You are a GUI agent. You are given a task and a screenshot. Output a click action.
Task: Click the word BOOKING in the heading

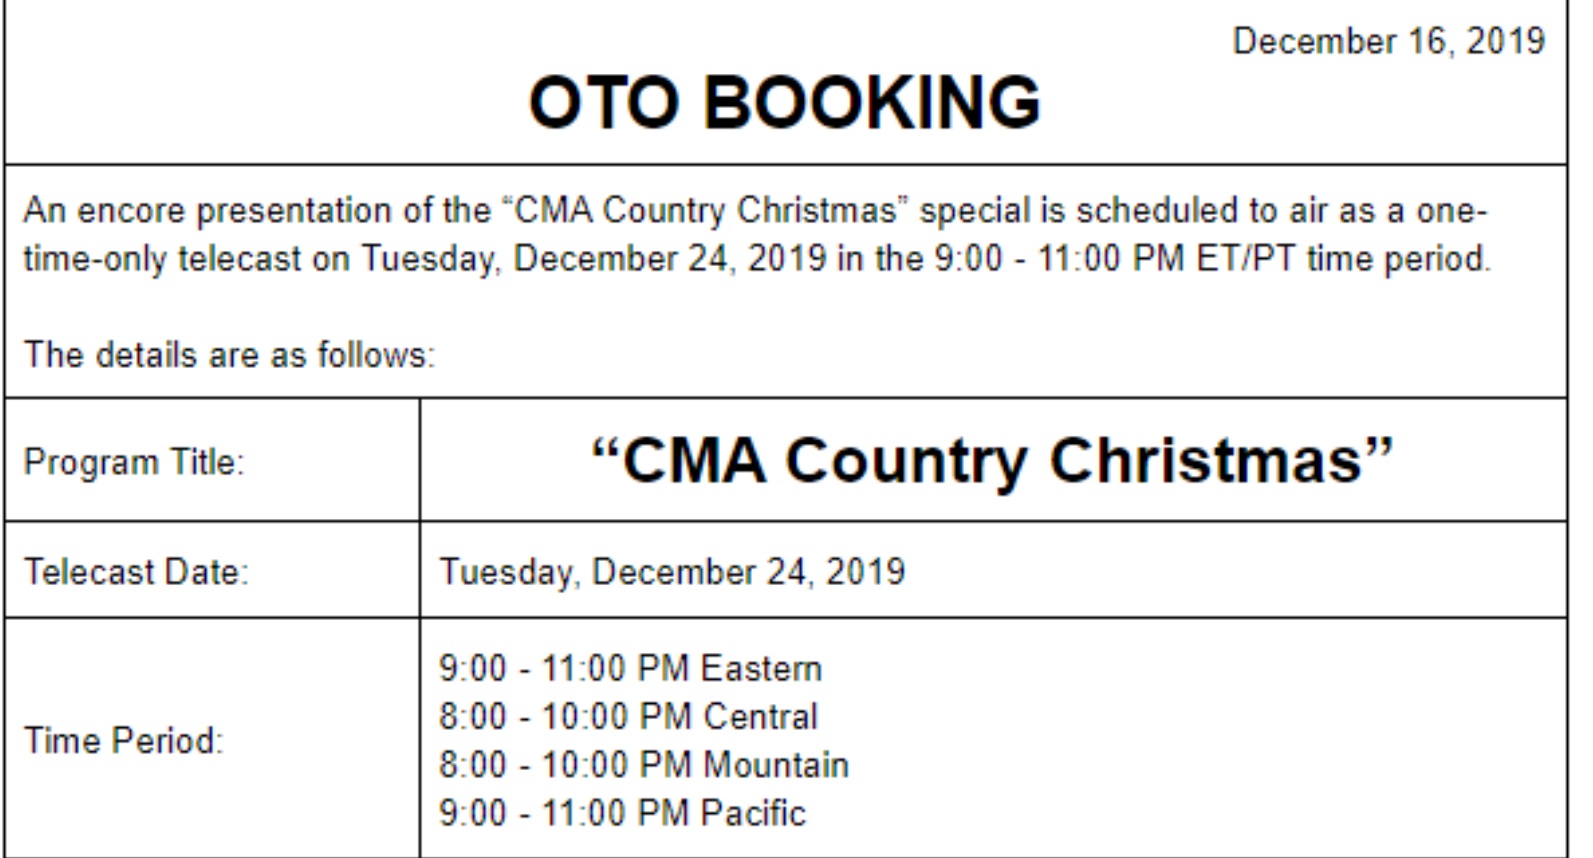click(x=873, y=103)
